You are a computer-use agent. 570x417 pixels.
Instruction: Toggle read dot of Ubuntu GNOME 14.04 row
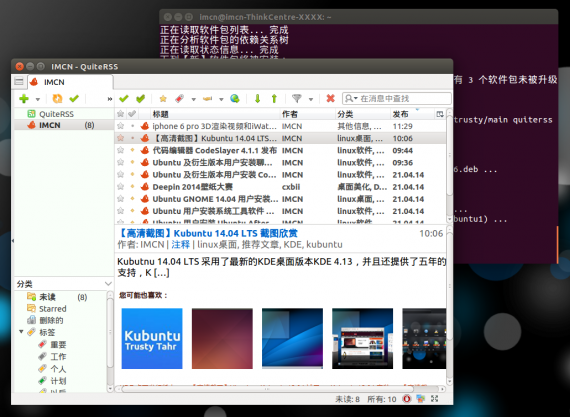point(132,199)
